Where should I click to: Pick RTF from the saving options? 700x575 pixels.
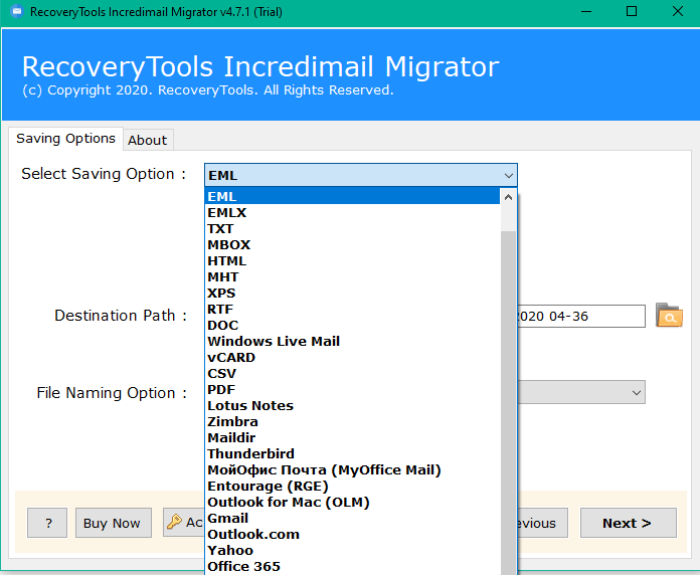click(x=352, y=309)
